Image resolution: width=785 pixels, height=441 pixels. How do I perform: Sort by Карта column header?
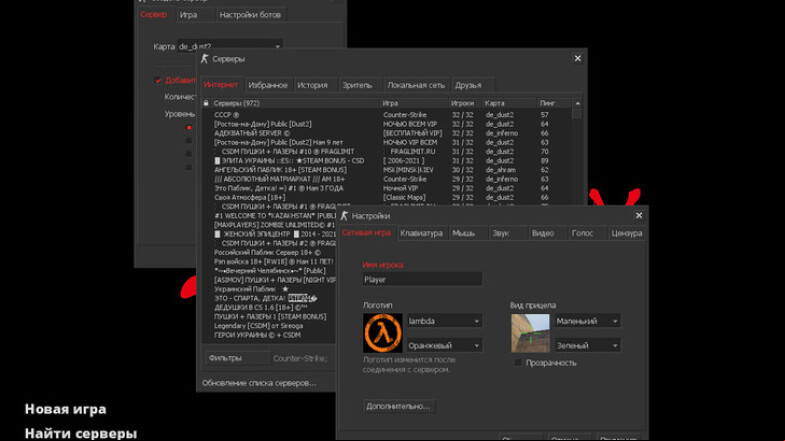click(x=510, y=103)
